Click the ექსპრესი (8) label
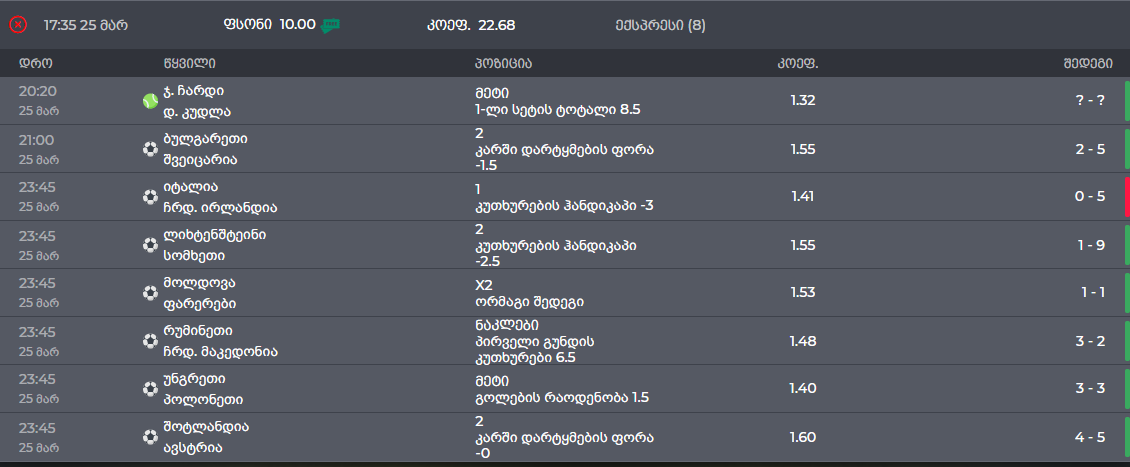 coord(661,25)
